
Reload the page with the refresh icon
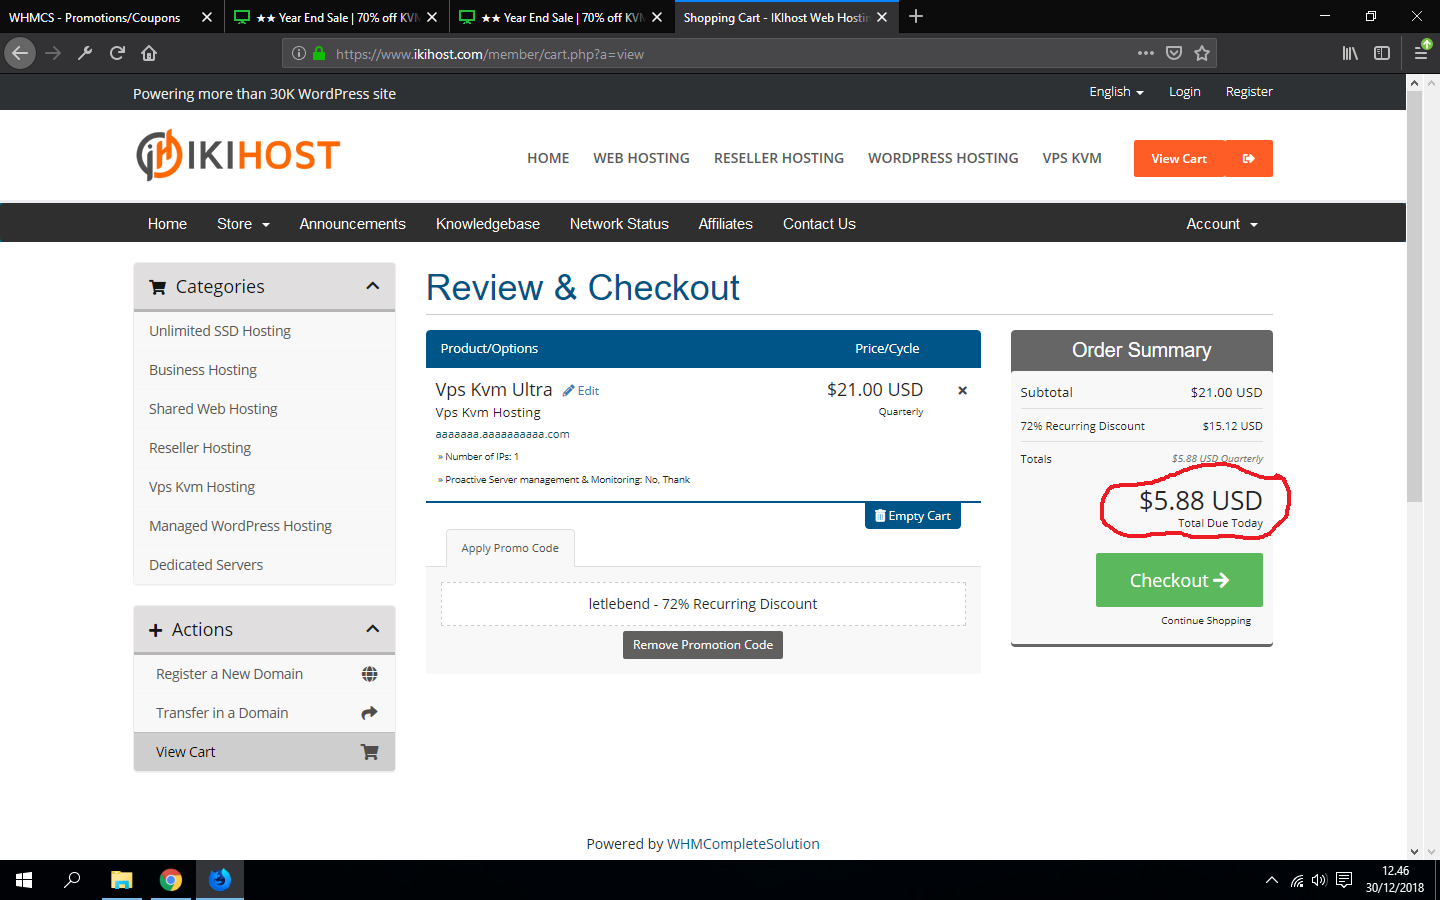pyautogui.click(x=117, y=53)
